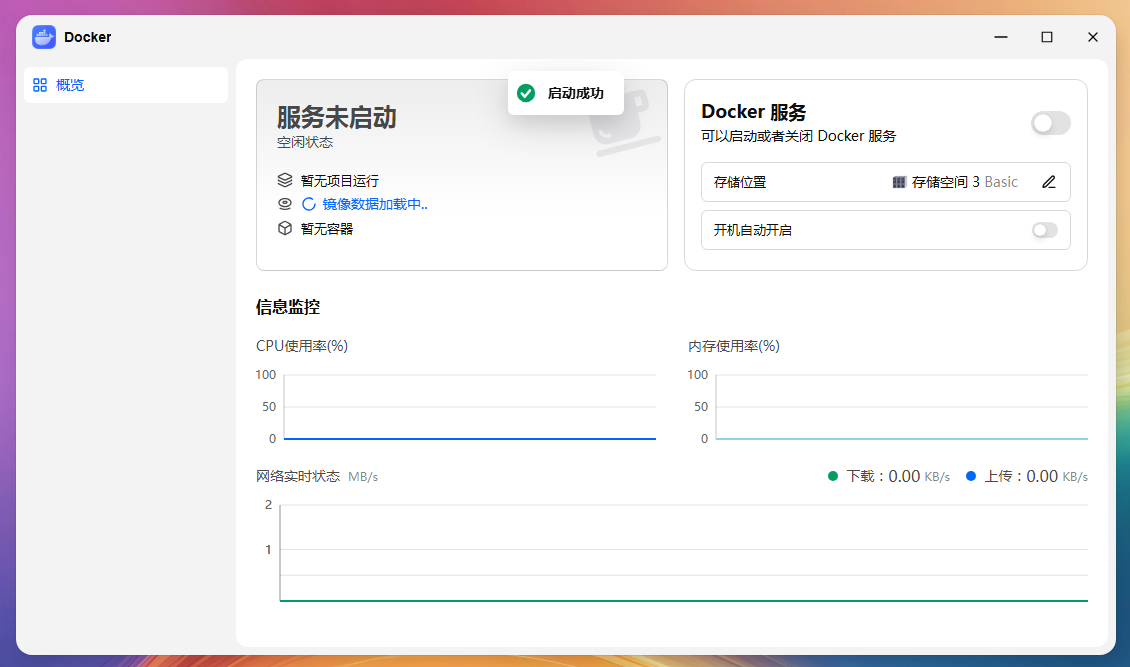The height and width of the screenshot is (667, 1130).
Task: Click the 概览 grid icon in sidebar
Action: (x=40, y=85)
